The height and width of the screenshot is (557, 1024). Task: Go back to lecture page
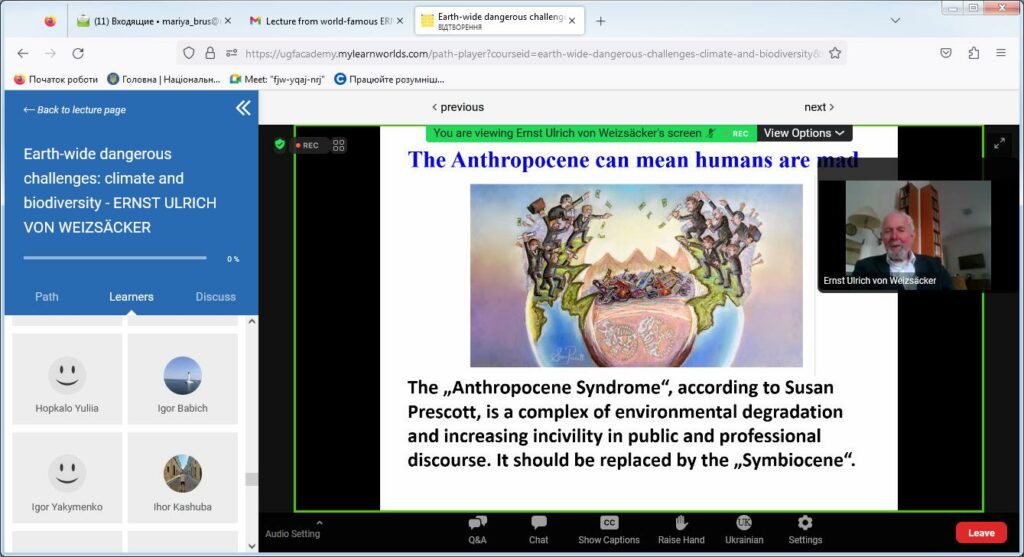click(x=75, y=110)
